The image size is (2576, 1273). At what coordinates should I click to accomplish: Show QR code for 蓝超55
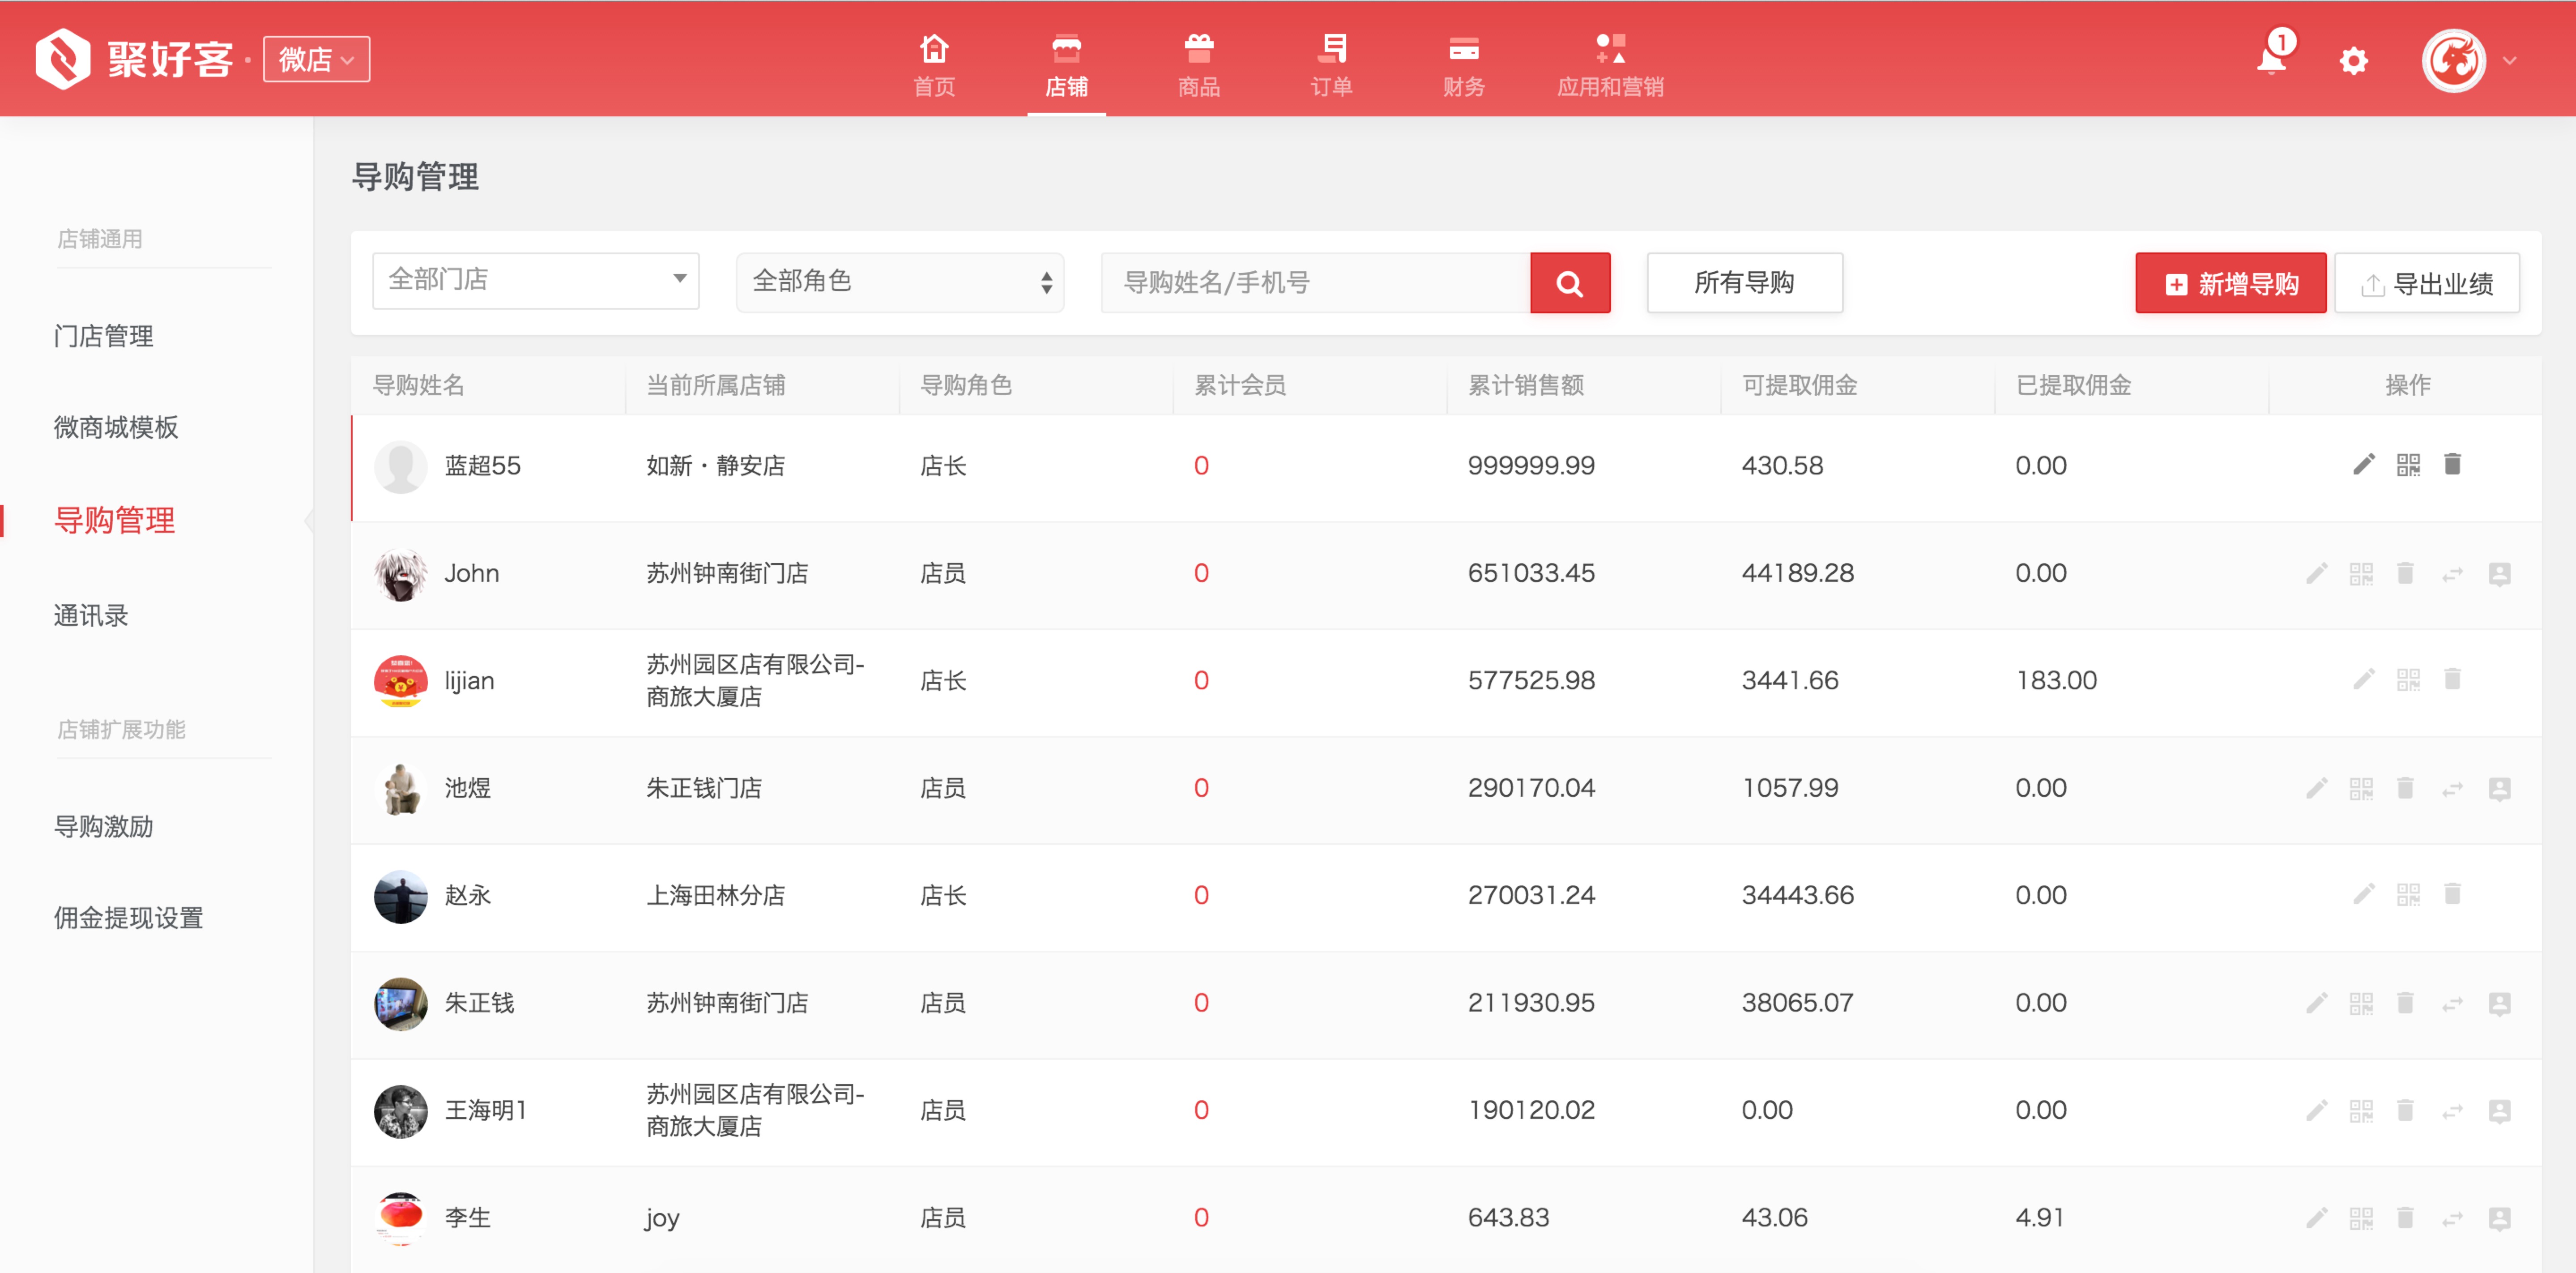pos(2408,464)
